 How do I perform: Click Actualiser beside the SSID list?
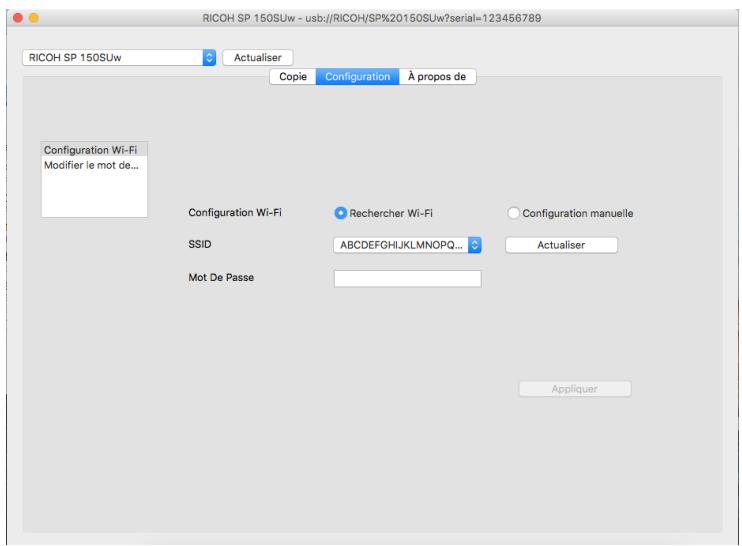coord(561,245)
